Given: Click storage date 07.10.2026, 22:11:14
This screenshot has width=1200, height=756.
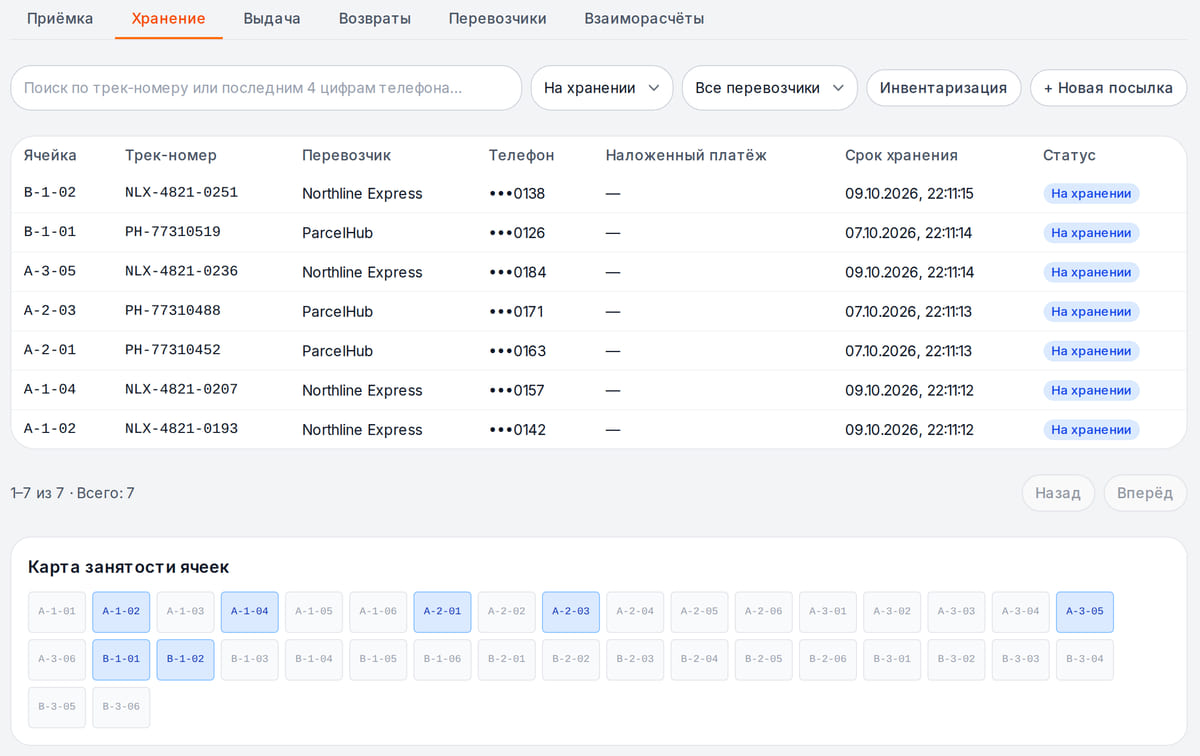Looking at the screenshot, I should coord(908,233).
